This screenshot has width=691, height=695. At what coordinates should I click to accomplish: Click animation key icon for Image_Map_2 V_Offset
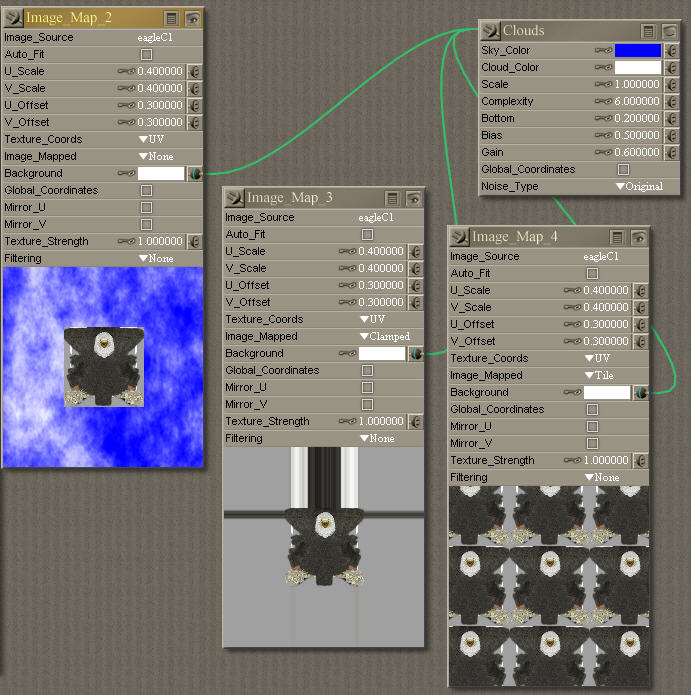pos(126,122)
